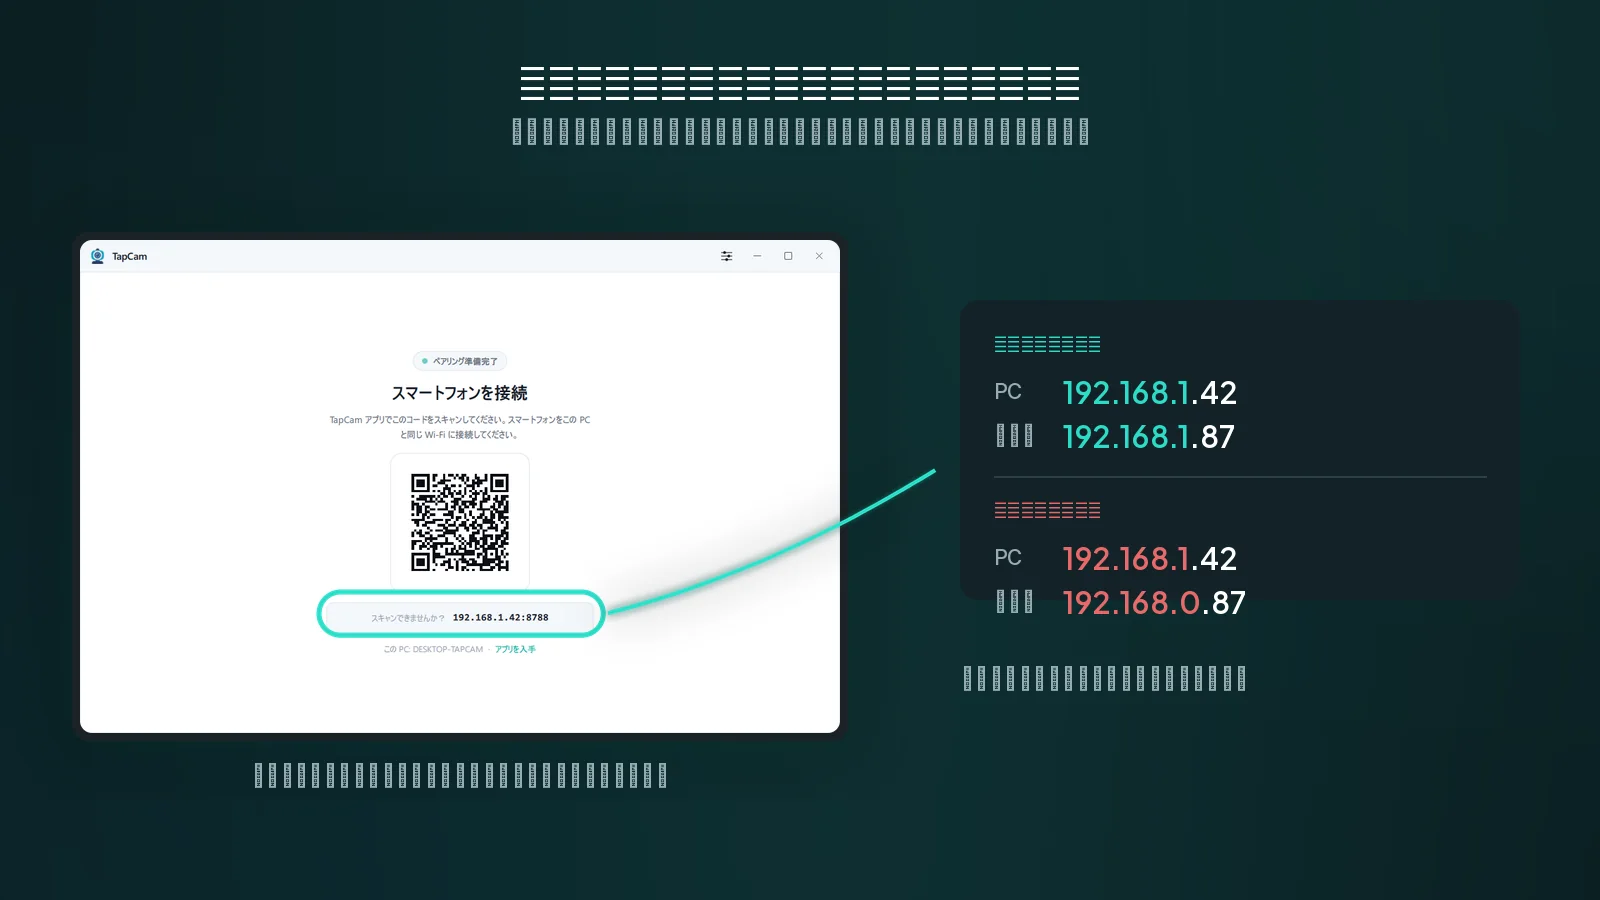Click the pairing QR code image
Screen dimensions: 1600x900
[460, 521]
